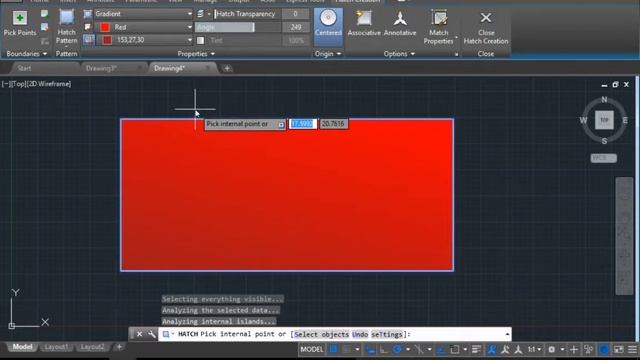Add a new layout with plus
Viewport: 640px width, 360px height.
coord(119,347)
